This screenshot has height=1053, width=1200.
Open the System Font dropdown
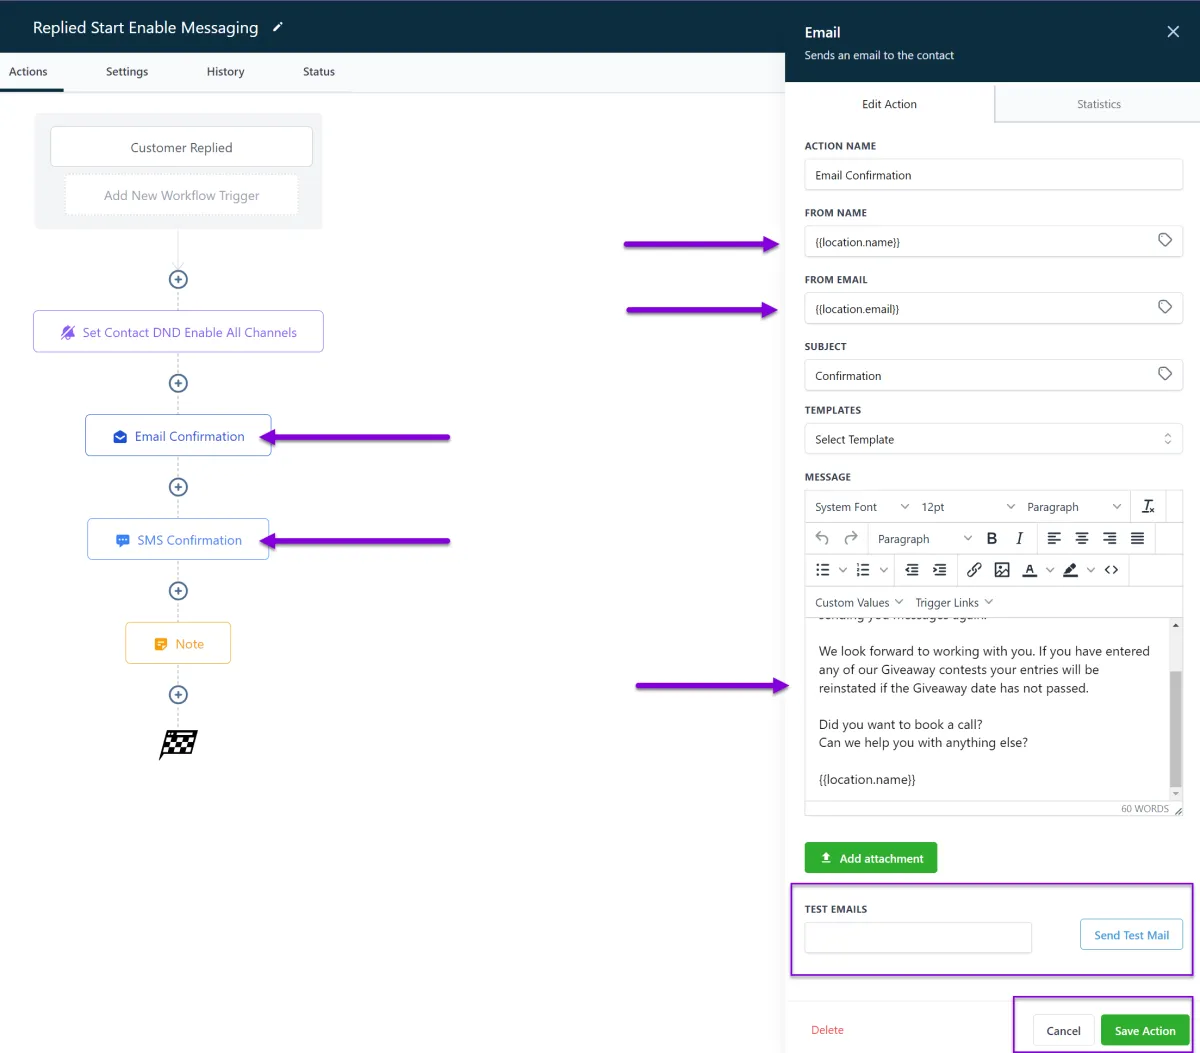click(x=861, y=507)
